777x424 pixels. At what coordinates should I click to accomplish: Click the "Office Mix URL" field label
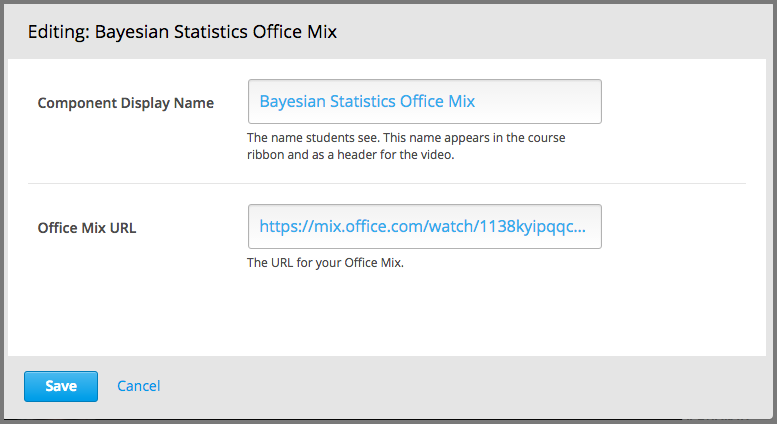[x=87, y=228]
